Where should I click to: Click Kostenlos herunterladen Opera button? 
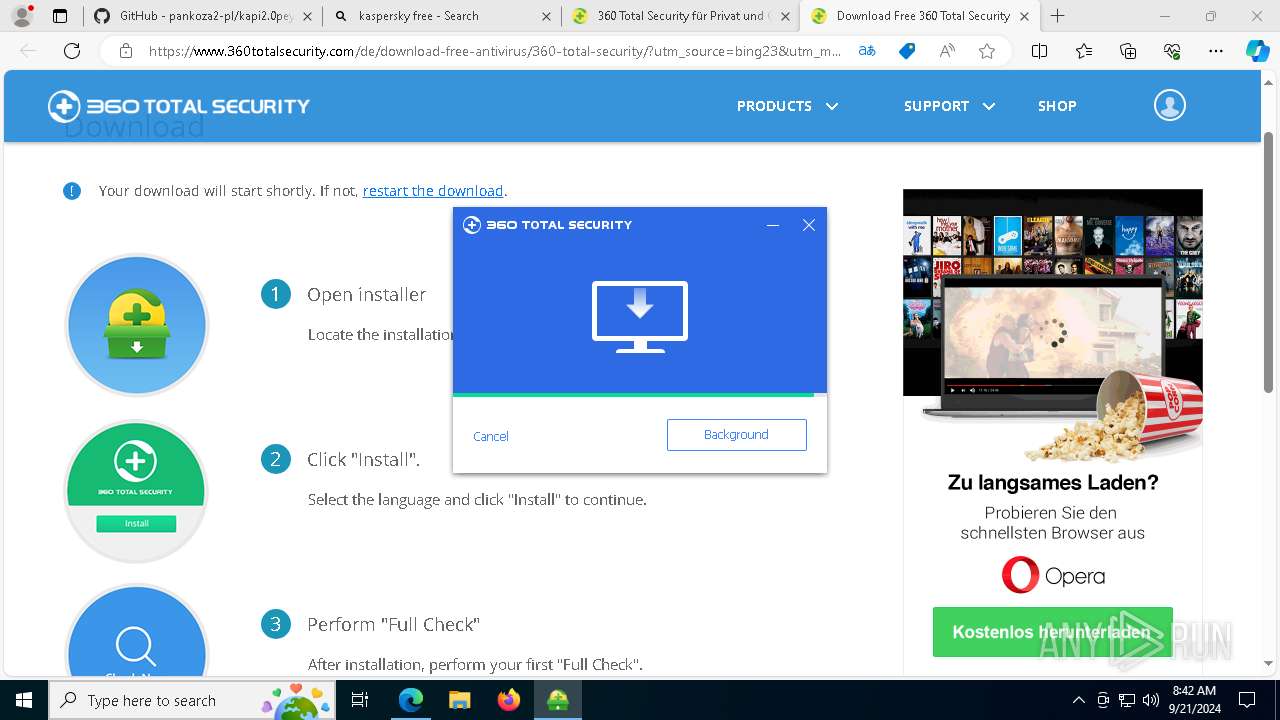point(1052,632)
